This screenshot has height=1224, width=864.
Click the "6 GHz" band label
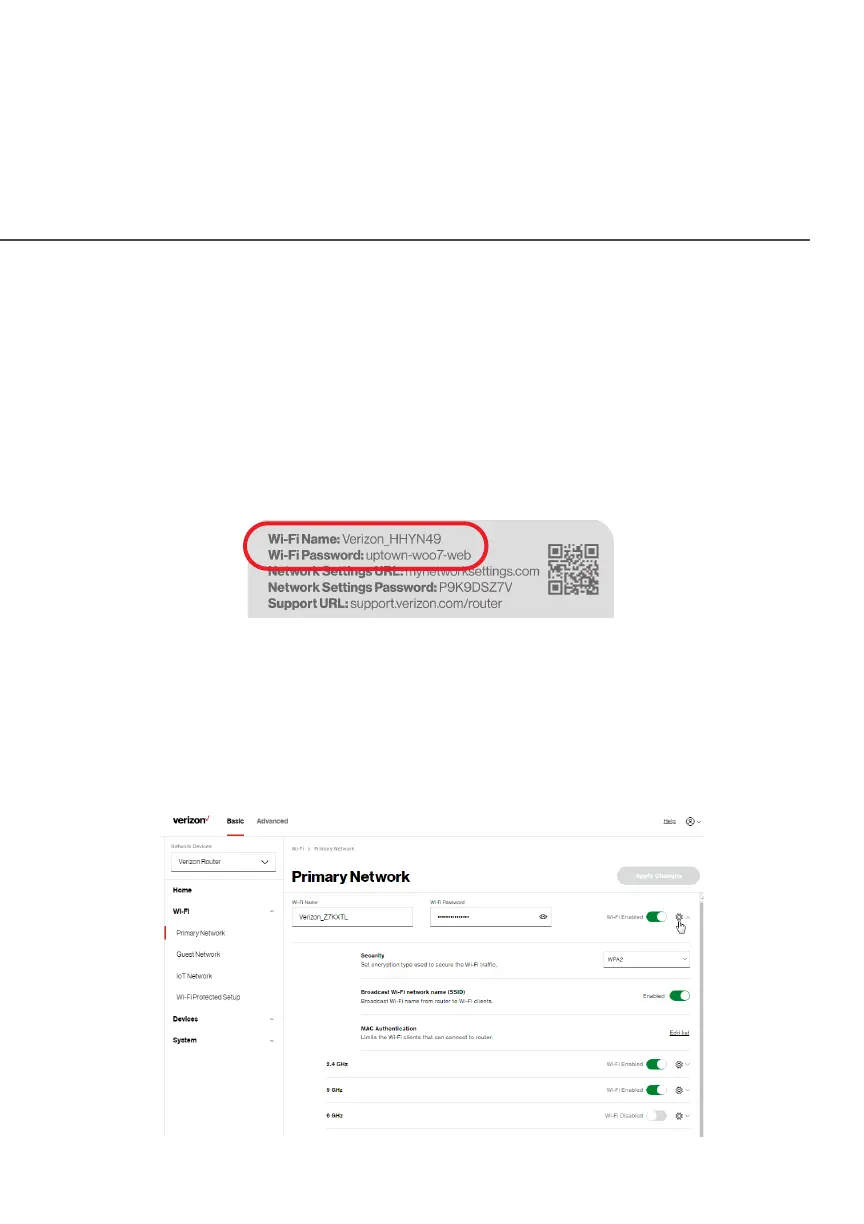click(333, 1115)
